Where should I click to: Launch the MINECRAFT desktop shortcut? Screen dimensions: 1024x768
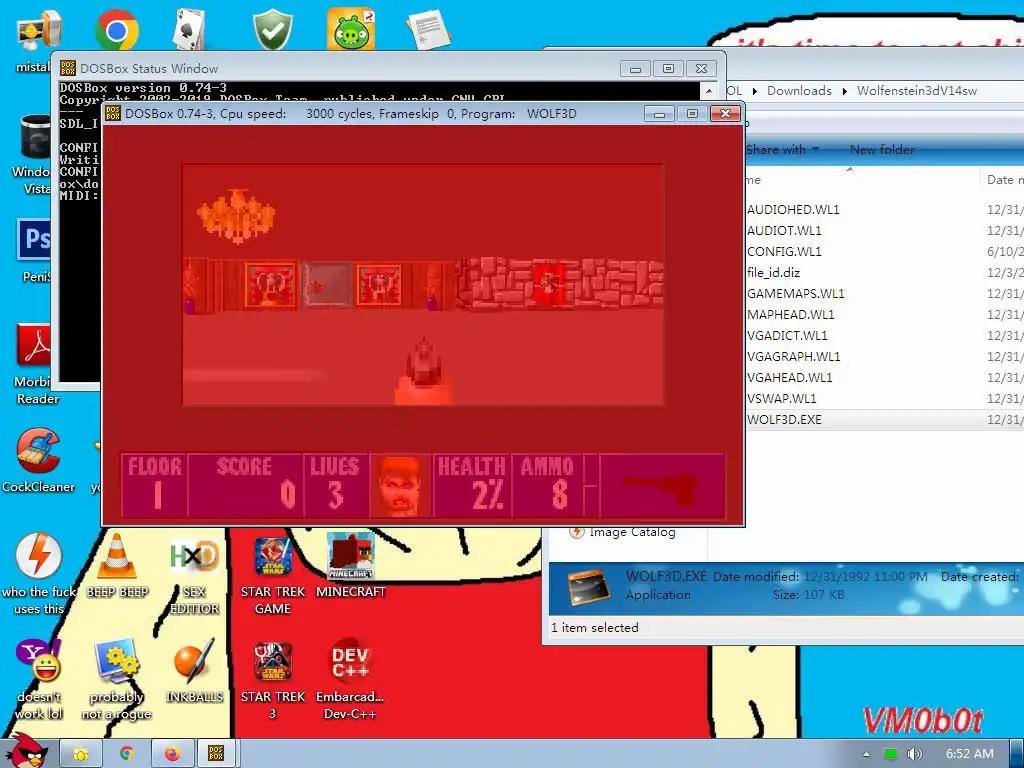tap(351, 566)
